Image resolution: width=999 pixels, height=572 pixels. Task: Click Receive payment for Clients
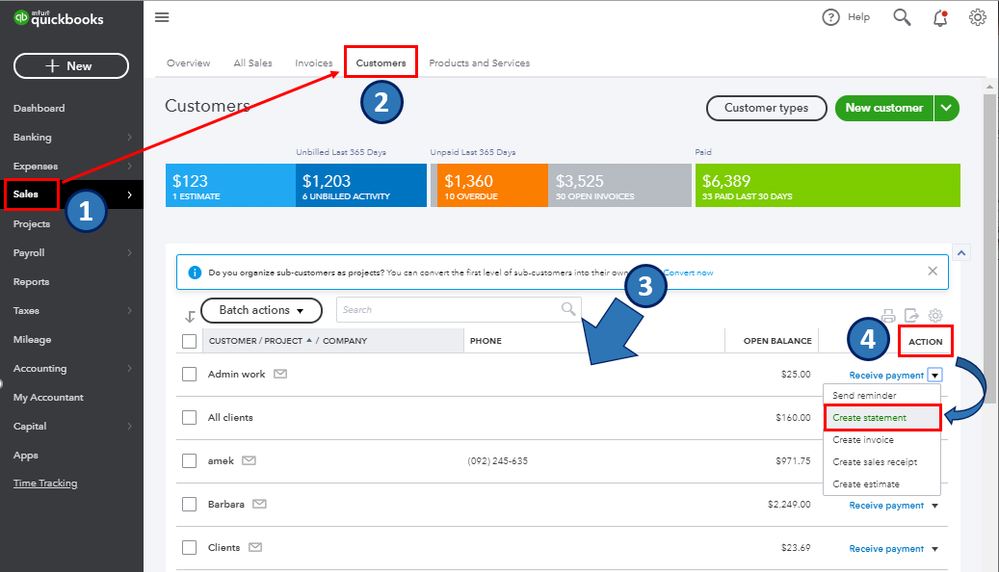click(886, 548)
